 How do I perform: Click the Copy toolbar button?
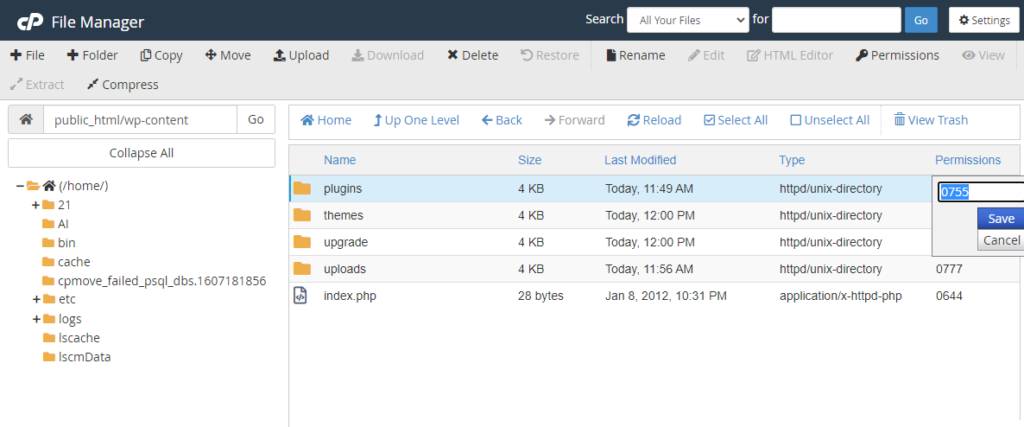[x=161, y=55]
